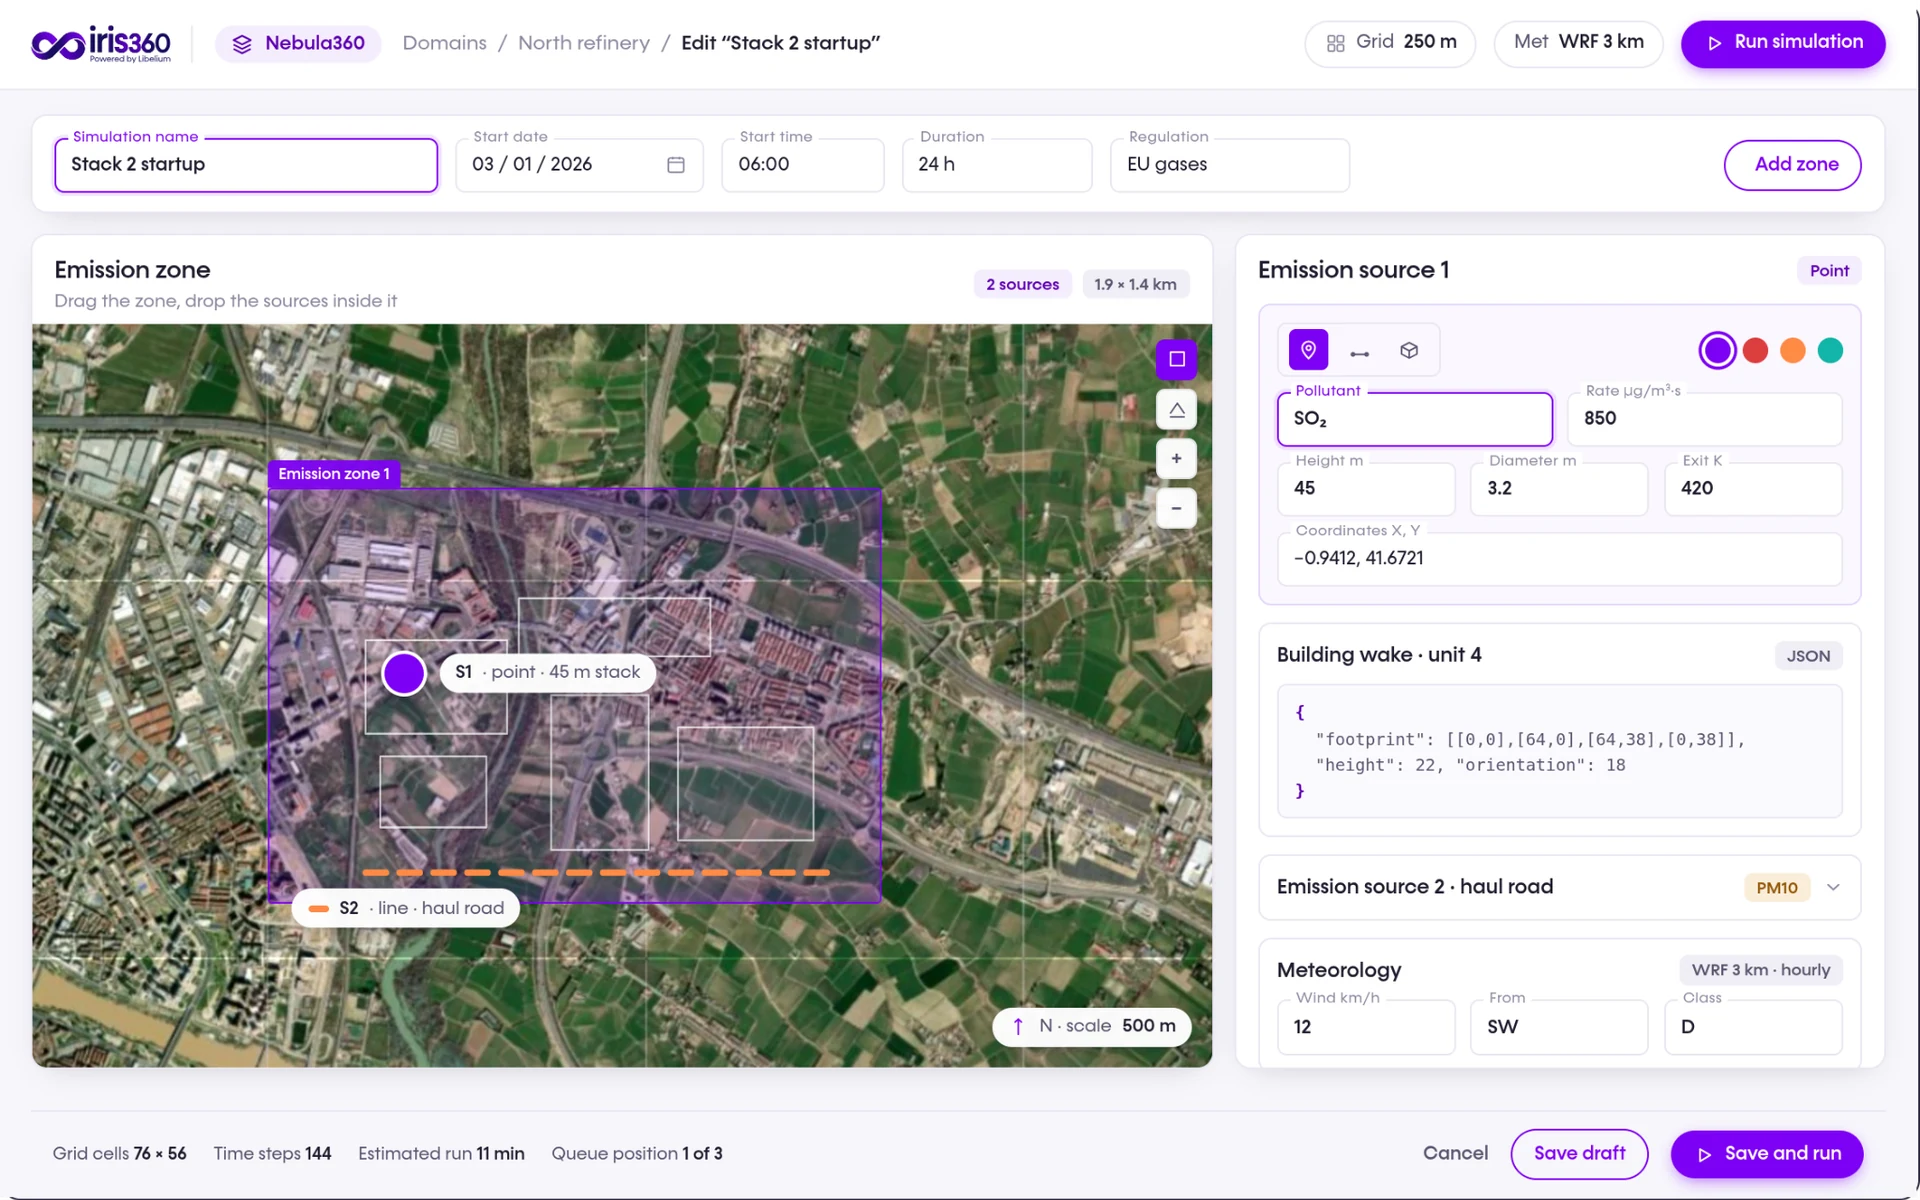Open the wind From SW field
This screenshot has height=1200, width=1920.
tap(1558, 1027)
